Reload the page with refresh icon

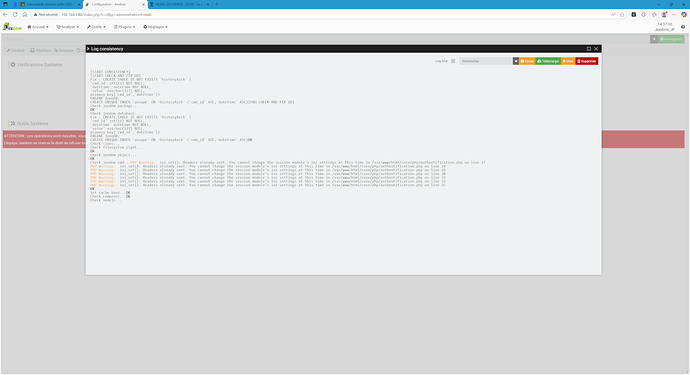click(15, 15)
